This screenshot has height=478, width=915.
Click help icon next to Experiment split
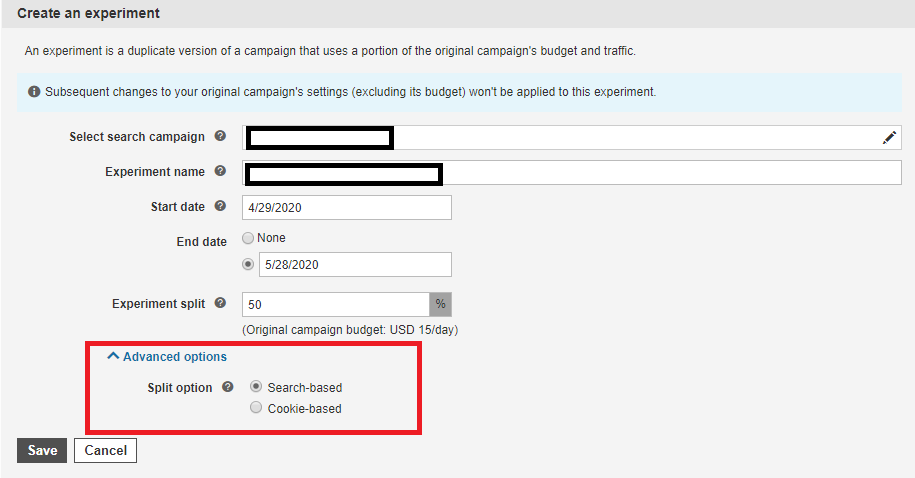click(220, 303)
